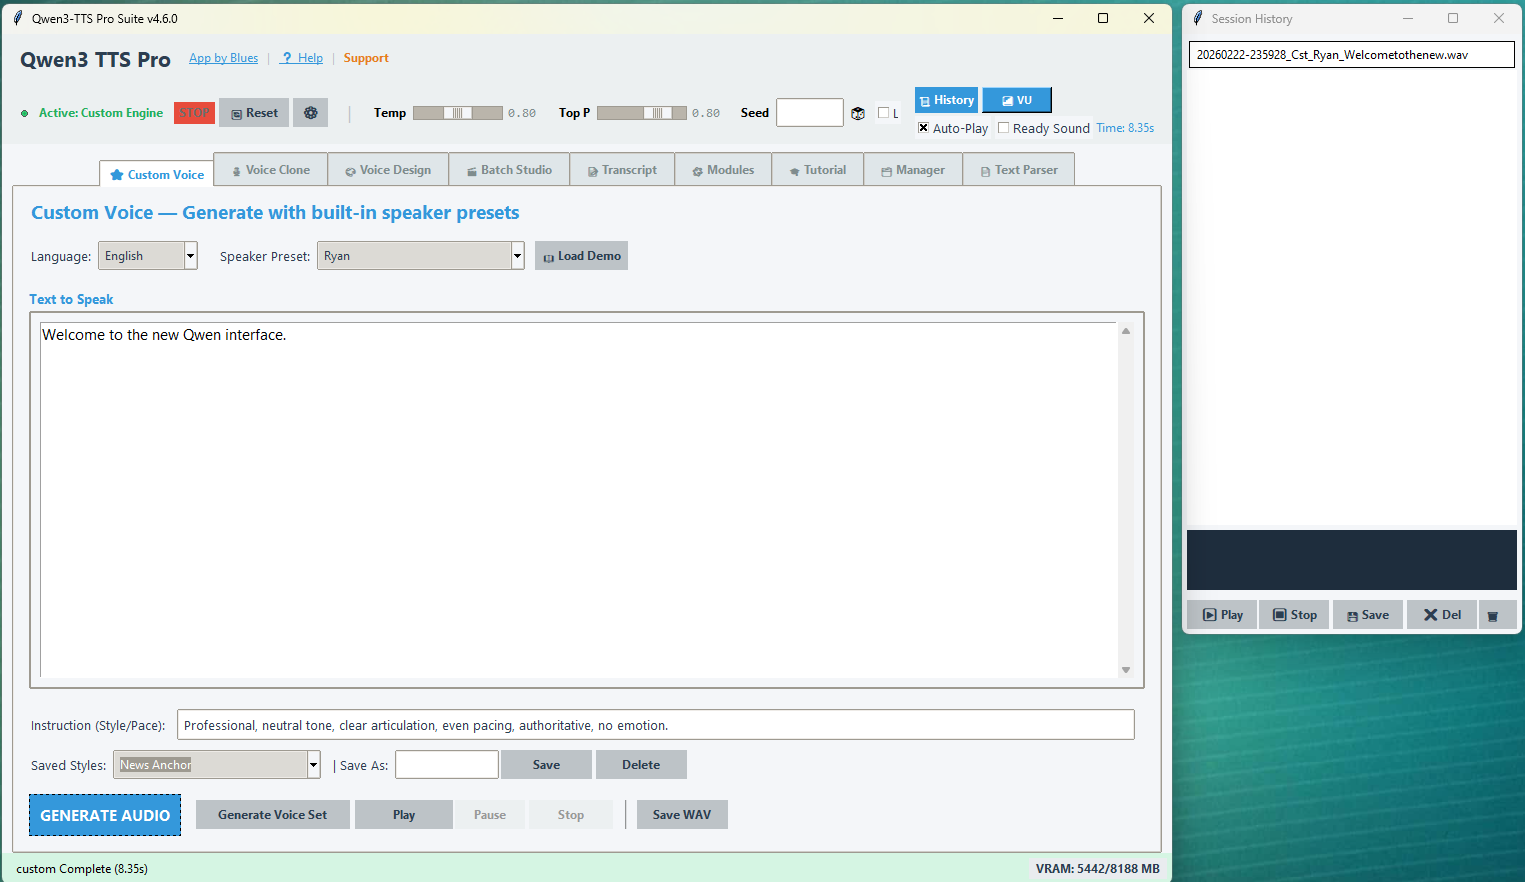Click the VU meter button
The height and width of the screenshot is (882, 1525).
[x=1016, y=100]
